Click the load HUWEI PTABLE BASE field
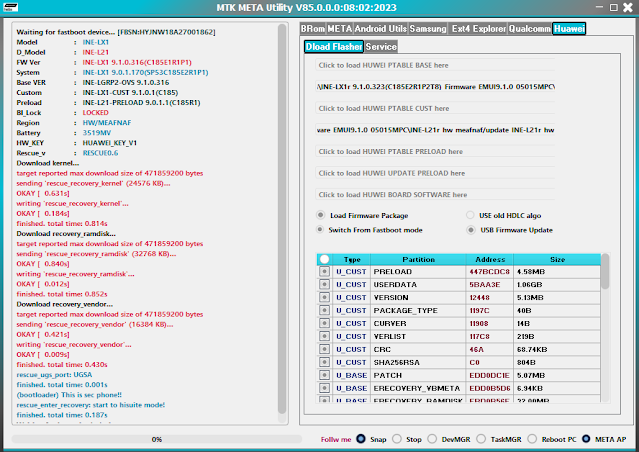Image resolution: width=639 pixels, height=452 pixels. point(435,65)
